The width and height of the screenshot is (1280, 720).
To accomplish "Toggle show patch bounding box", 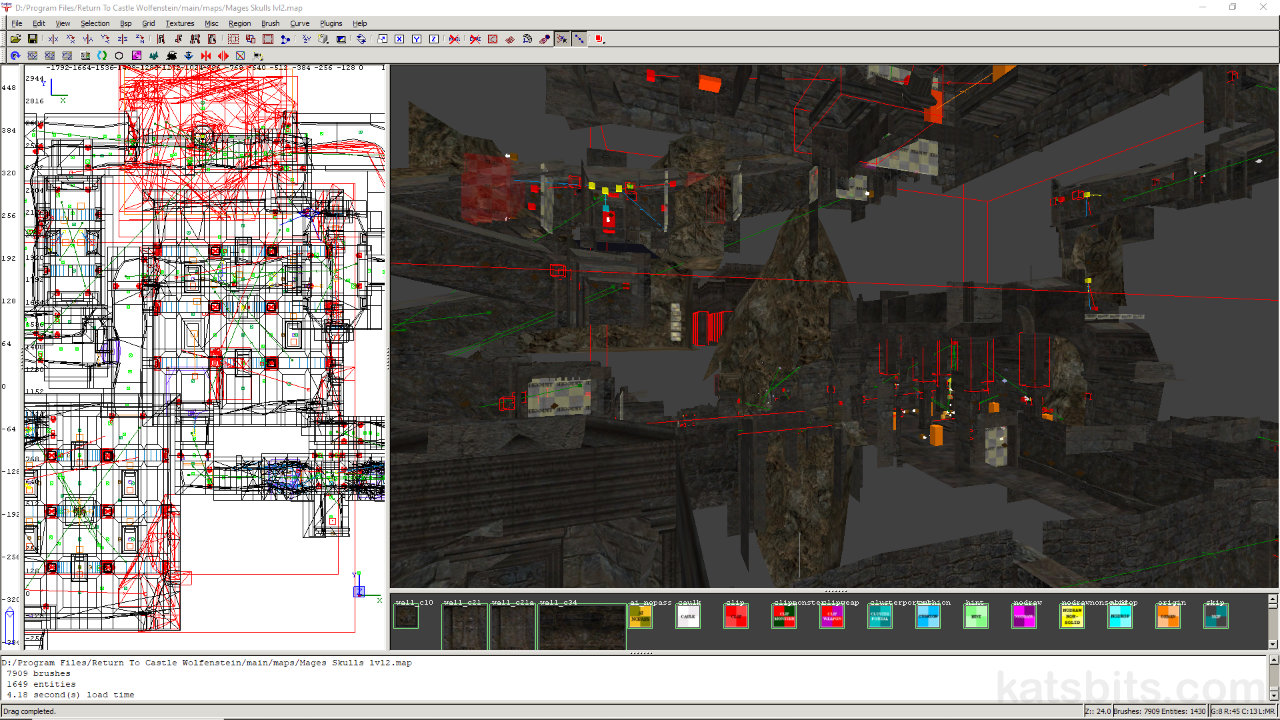I will pos(492,39).
